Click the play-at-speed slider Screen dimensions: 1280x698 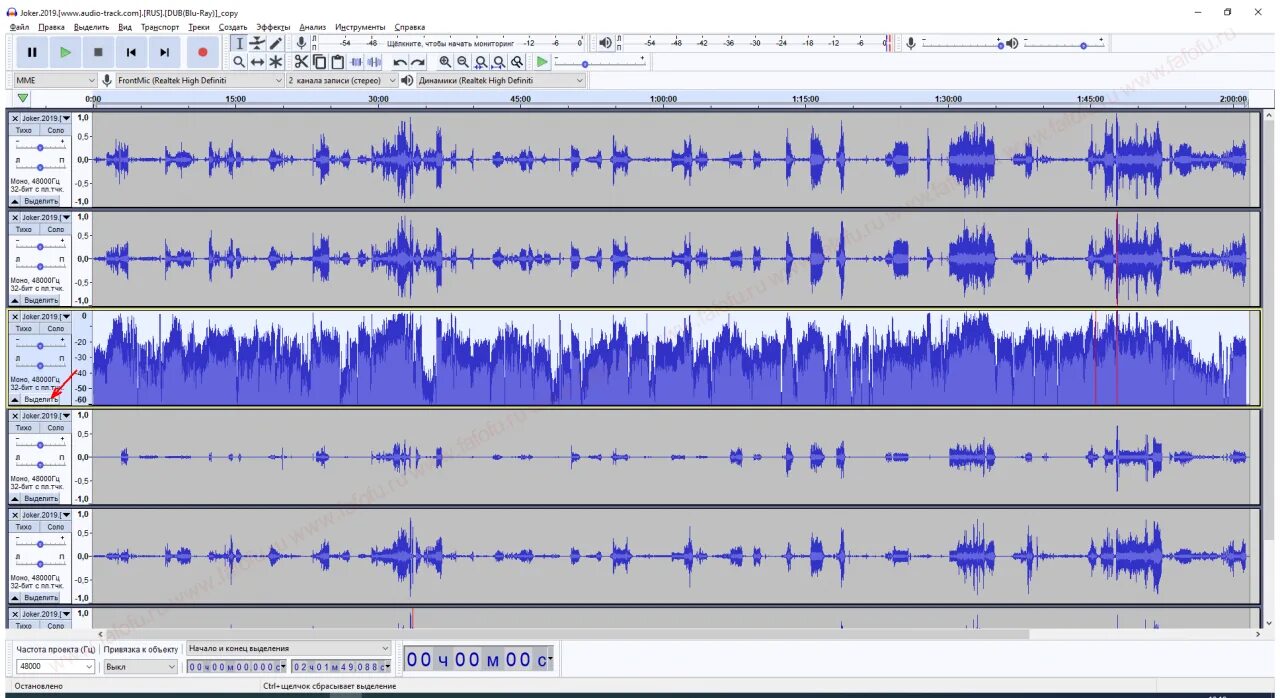tap(602, 62)
